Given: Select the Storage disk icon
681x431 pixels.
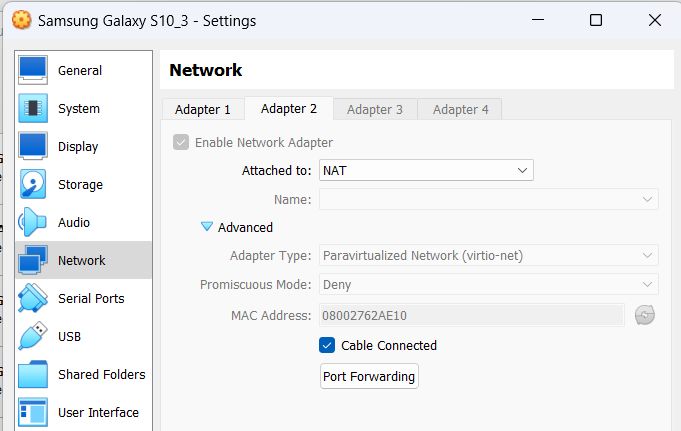Looking at the screenshot, I should point(33,184).
